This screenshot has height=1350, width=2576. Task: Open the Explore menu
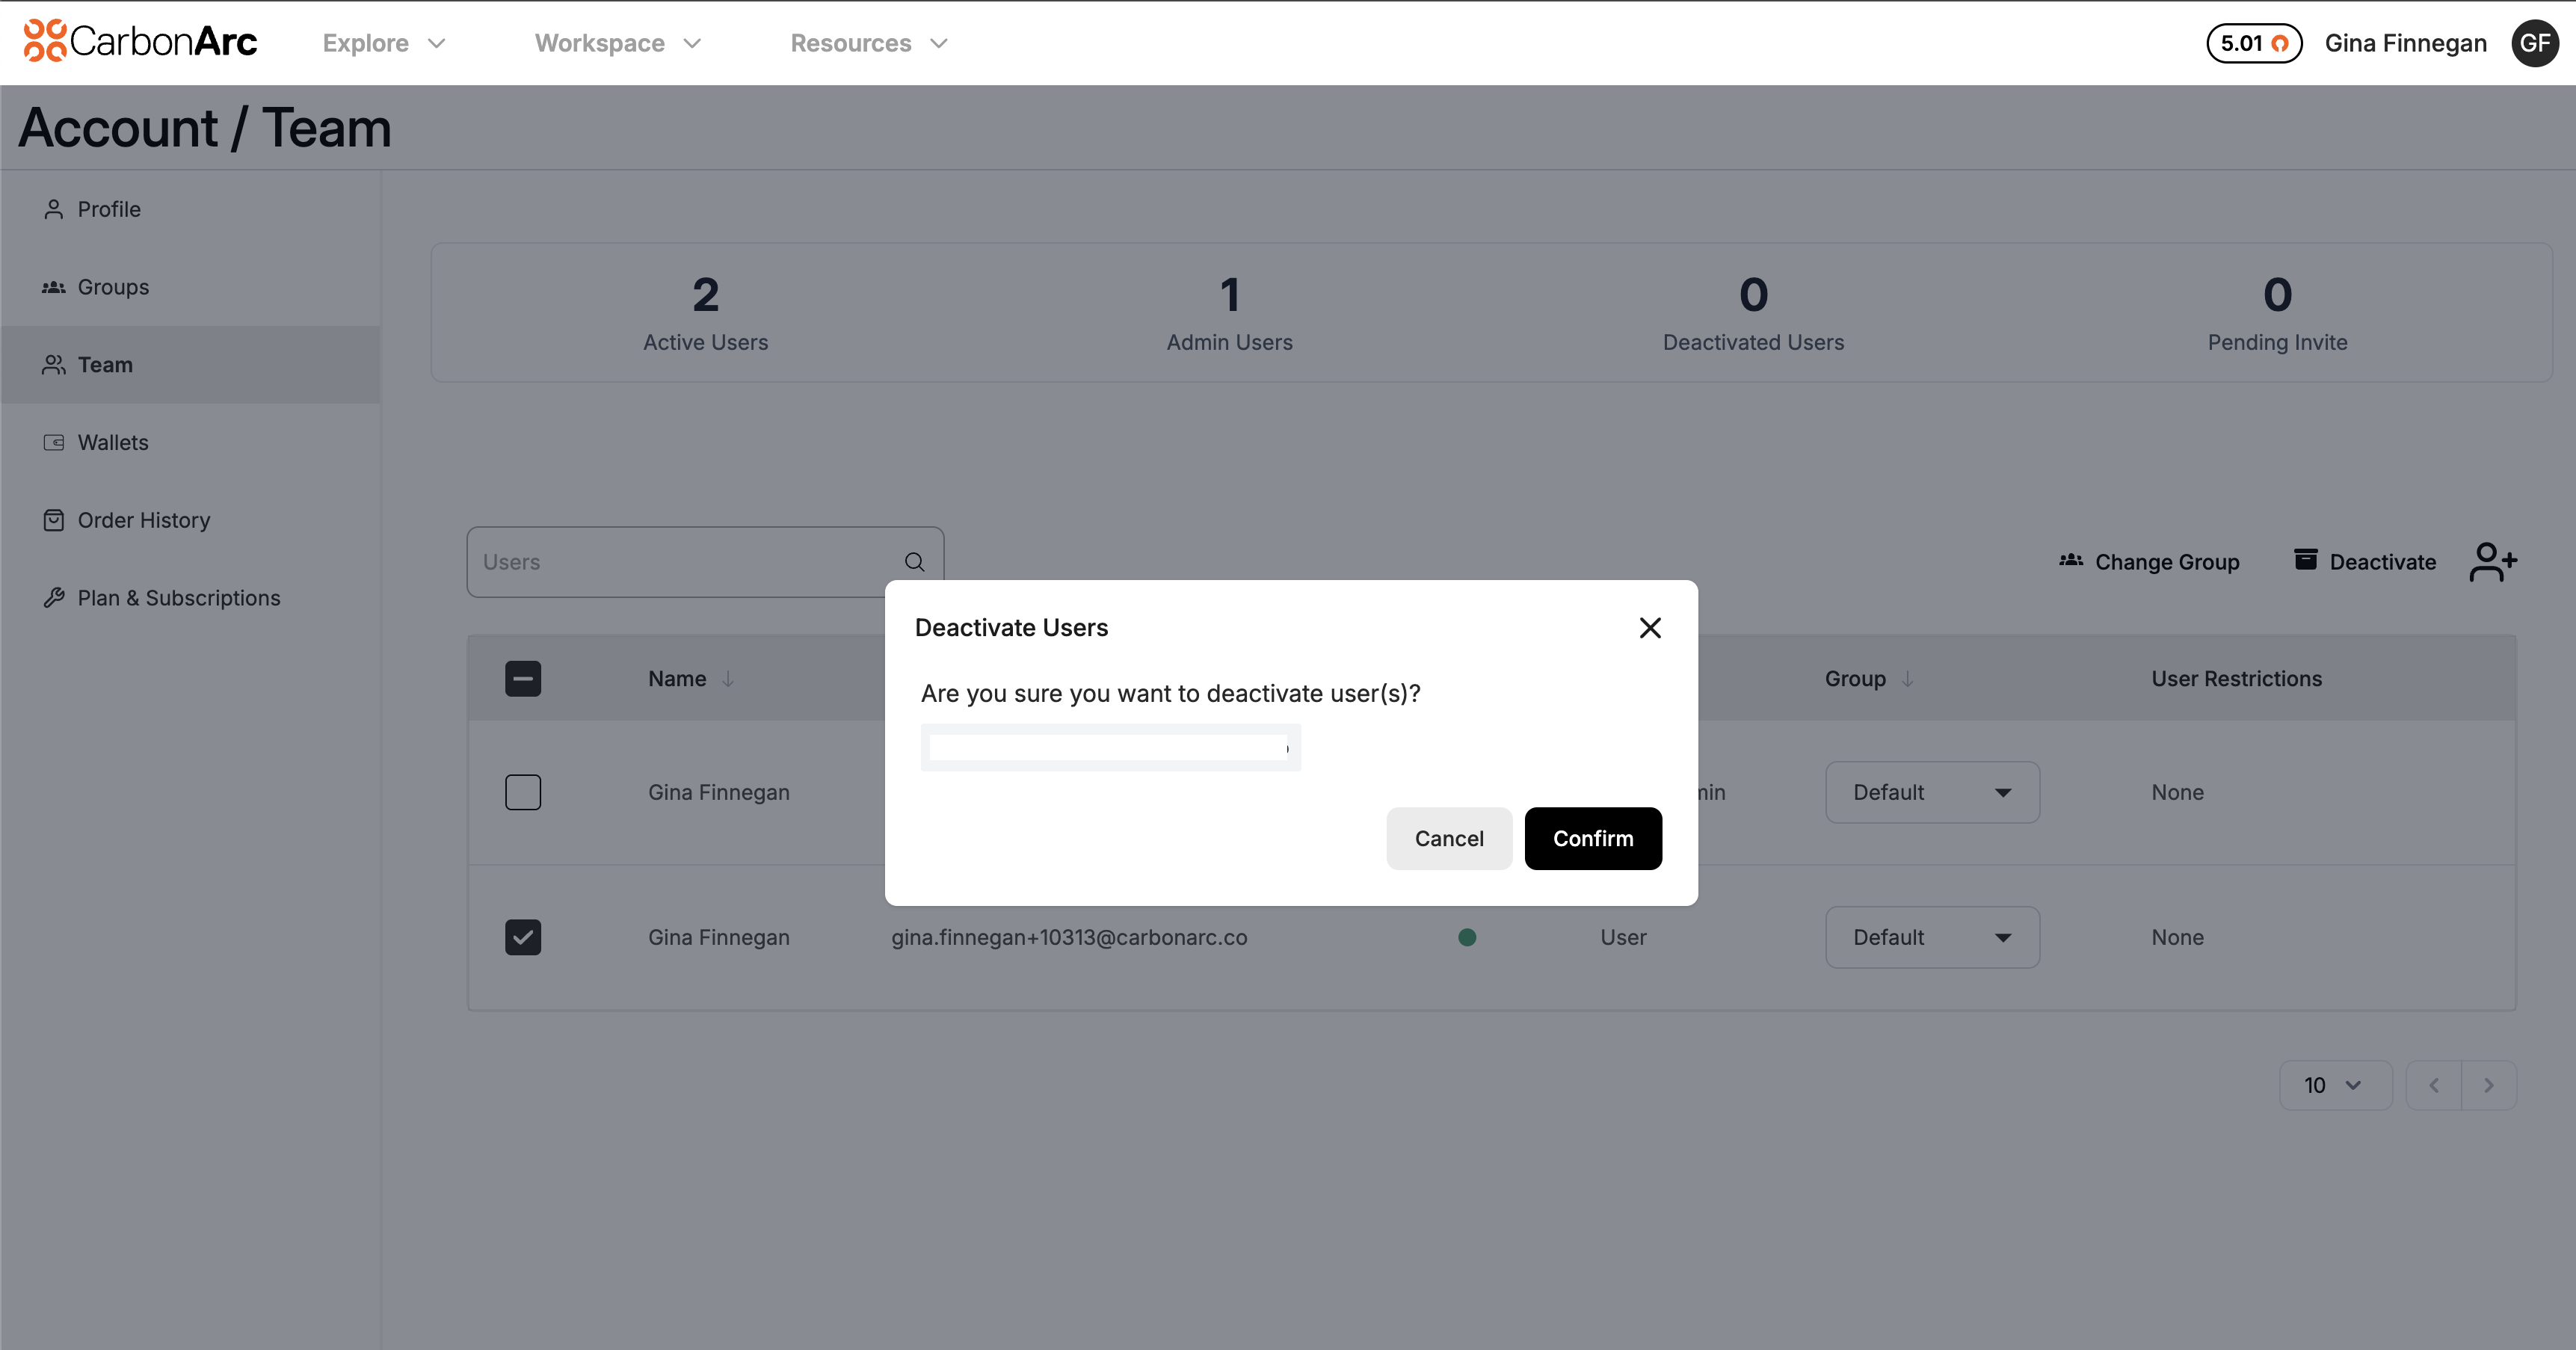383,43
